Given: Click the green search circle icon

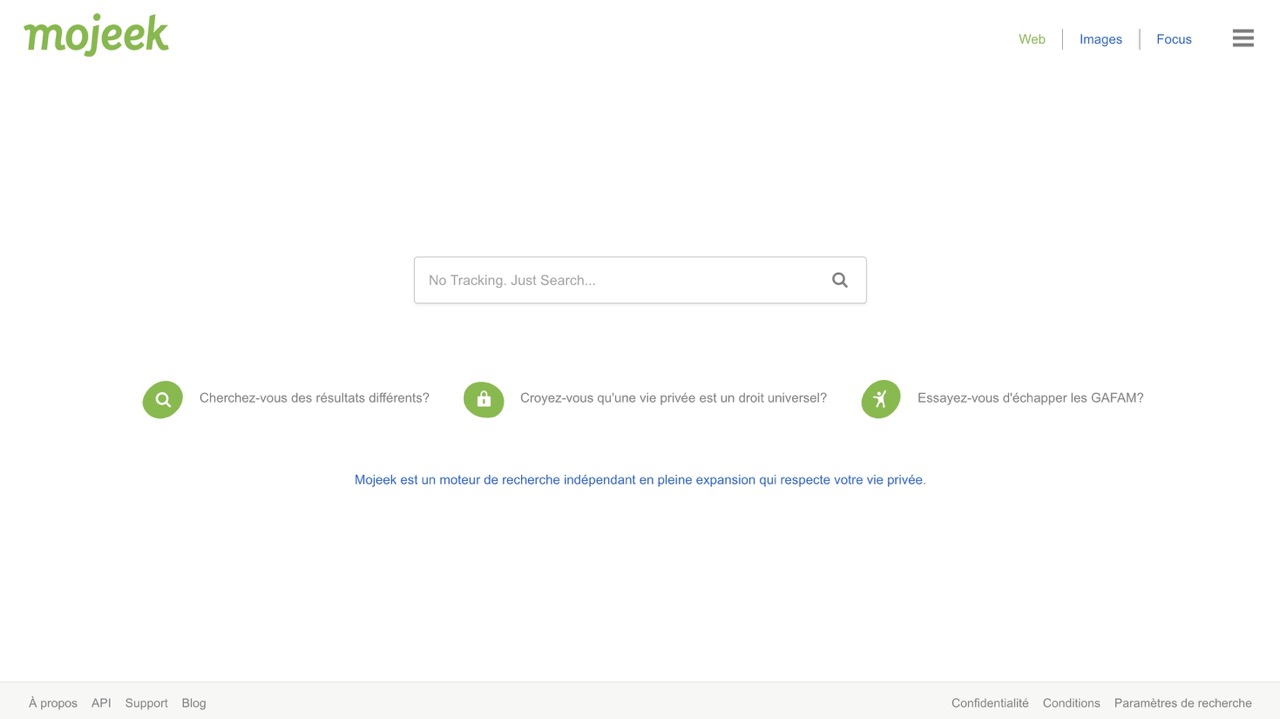Looking at the screenshot, I should 163,399.
